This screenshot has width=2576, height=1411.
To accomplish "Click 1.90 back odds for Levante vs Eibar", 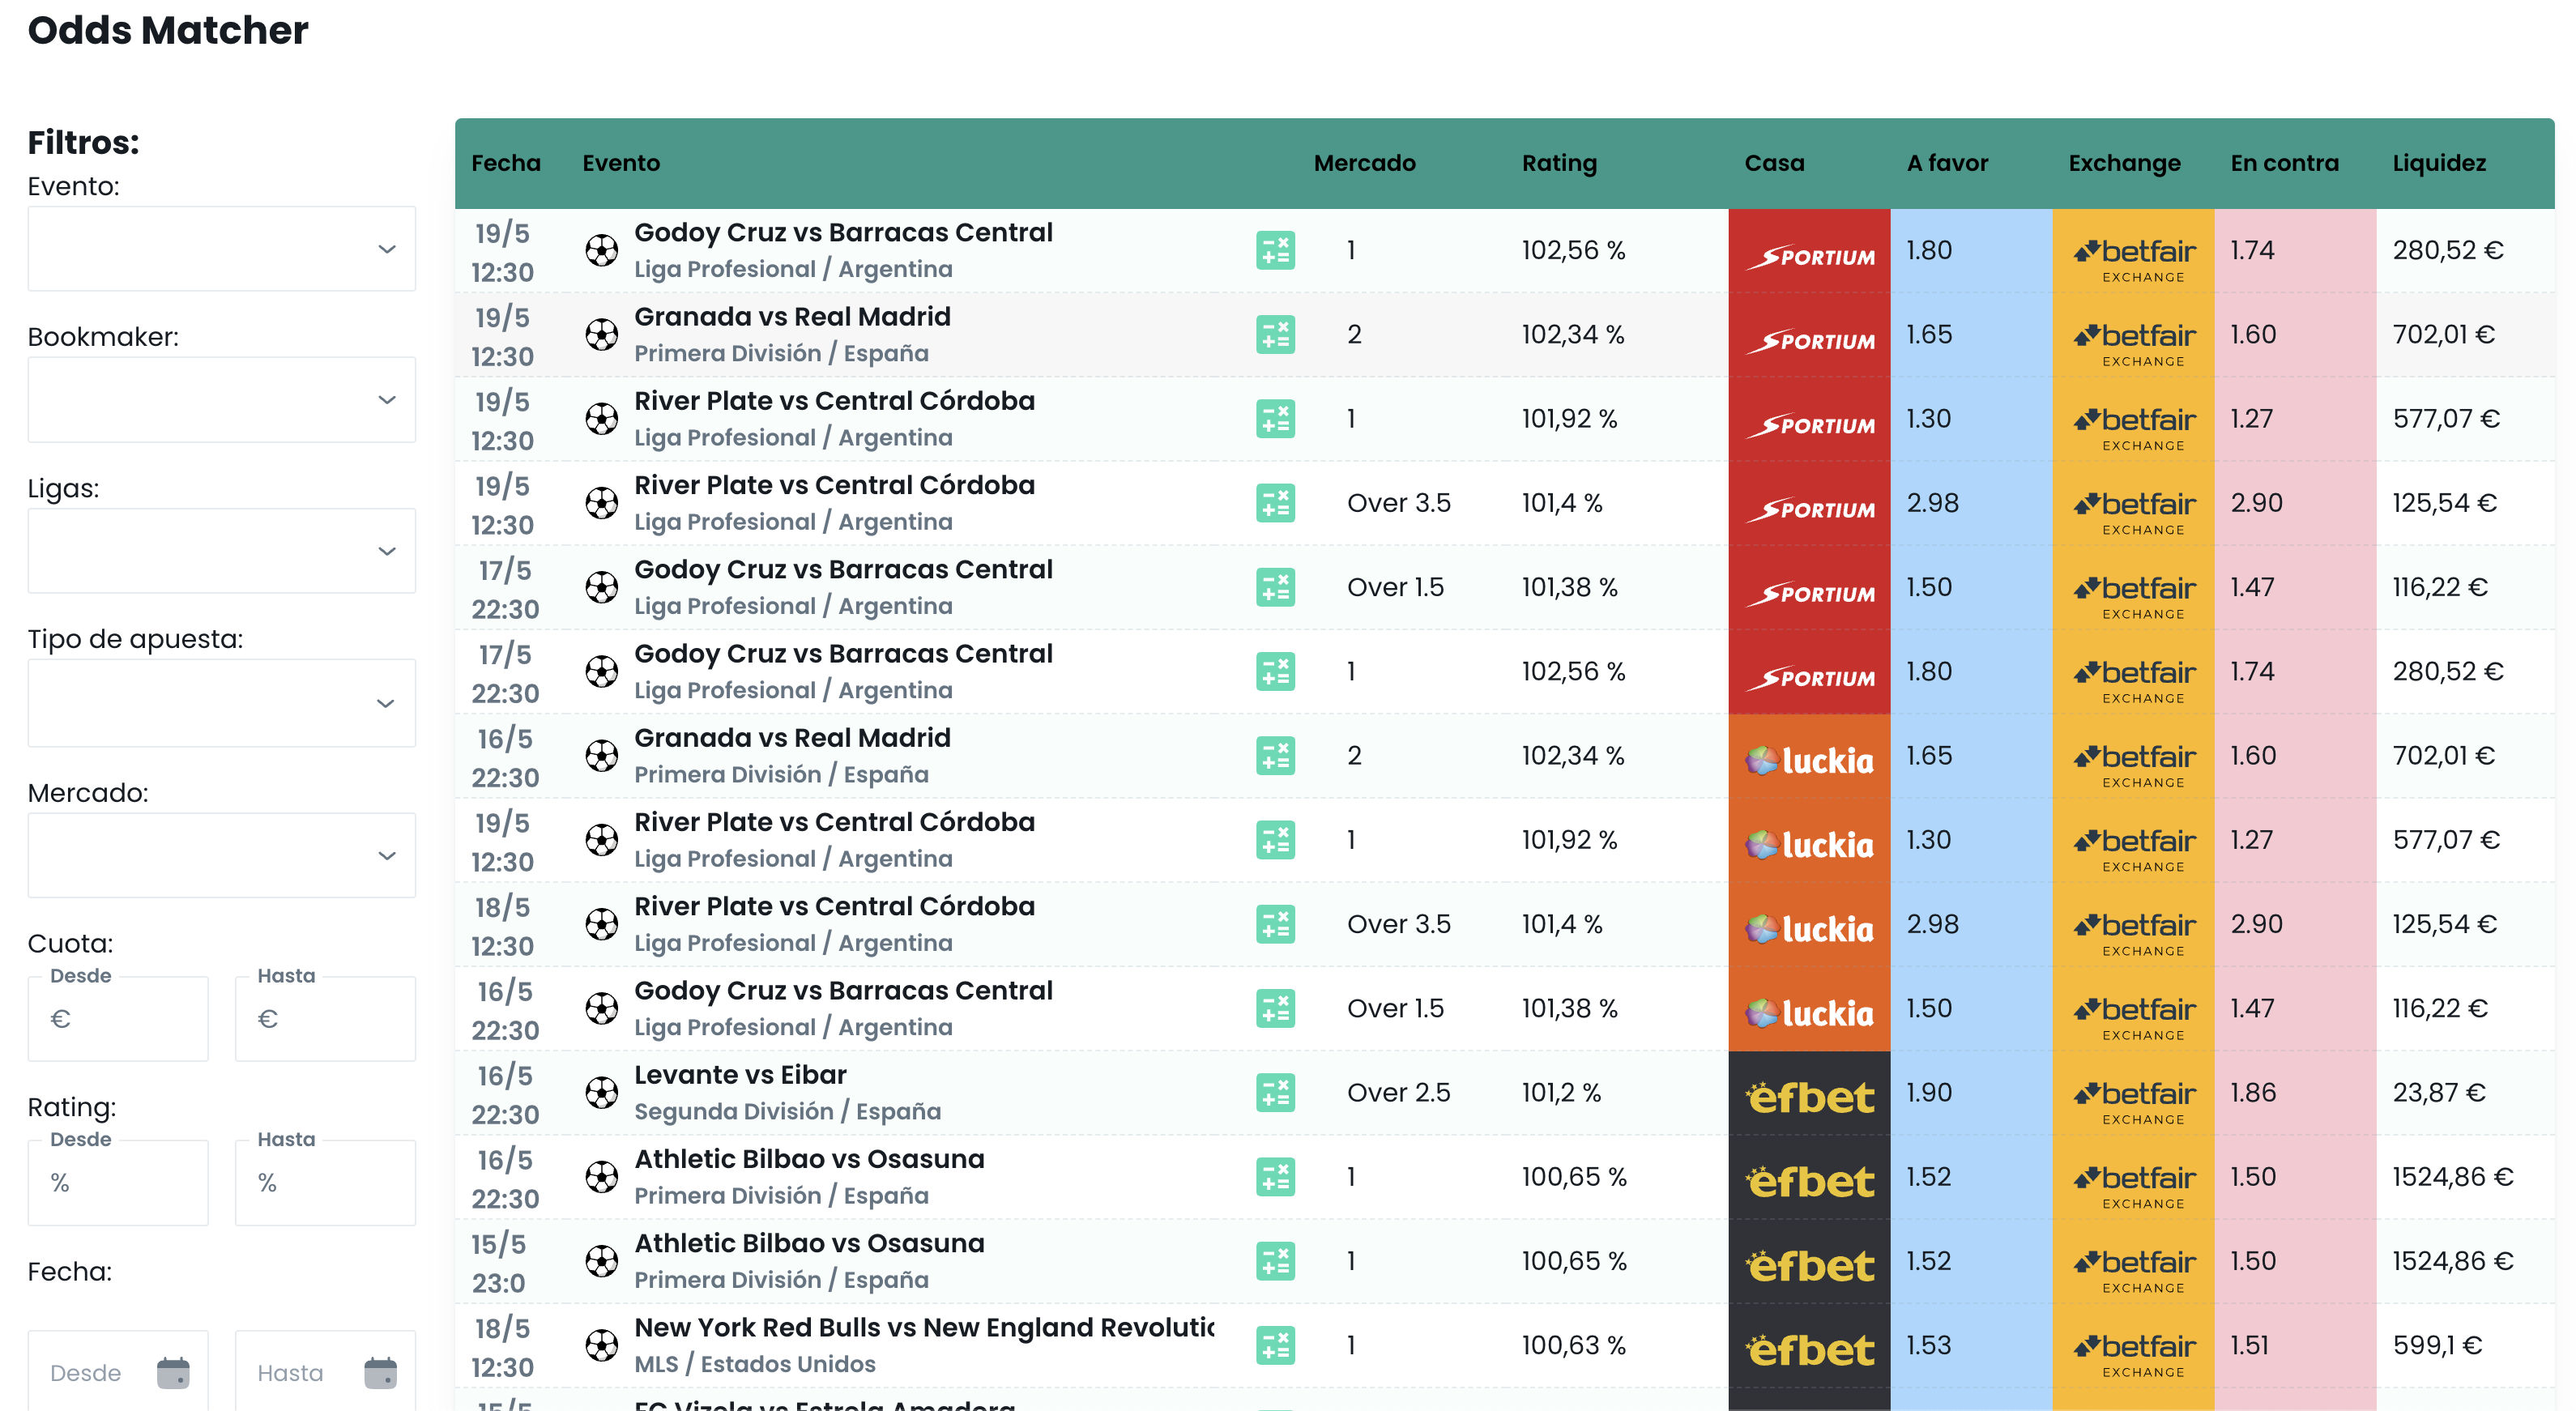I will [1929, 1092].
